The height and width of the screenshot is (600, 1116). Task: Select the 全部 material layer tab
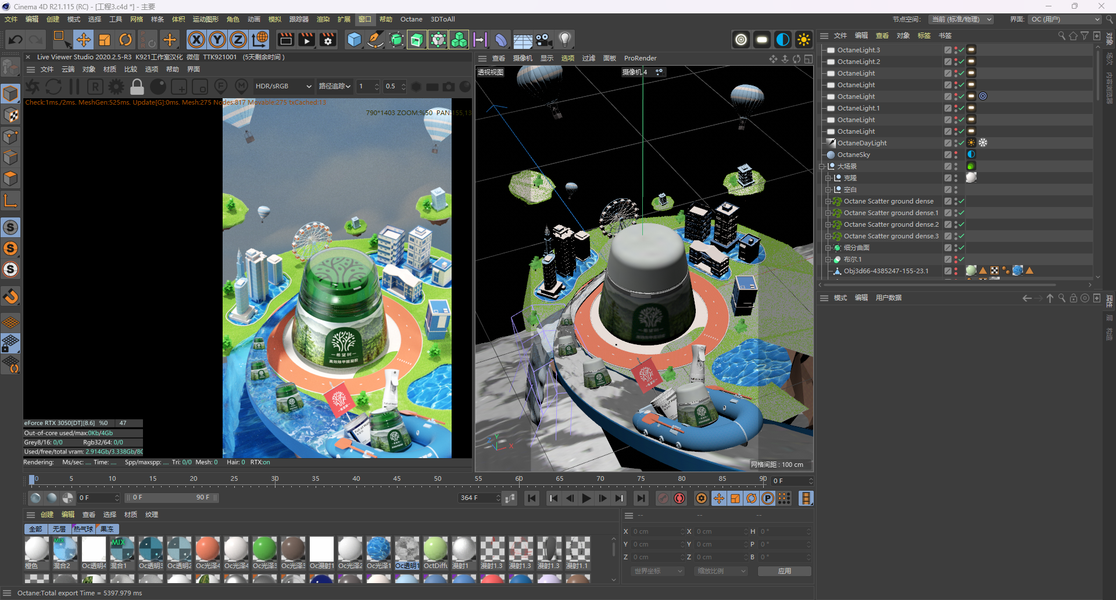point(36,529)
